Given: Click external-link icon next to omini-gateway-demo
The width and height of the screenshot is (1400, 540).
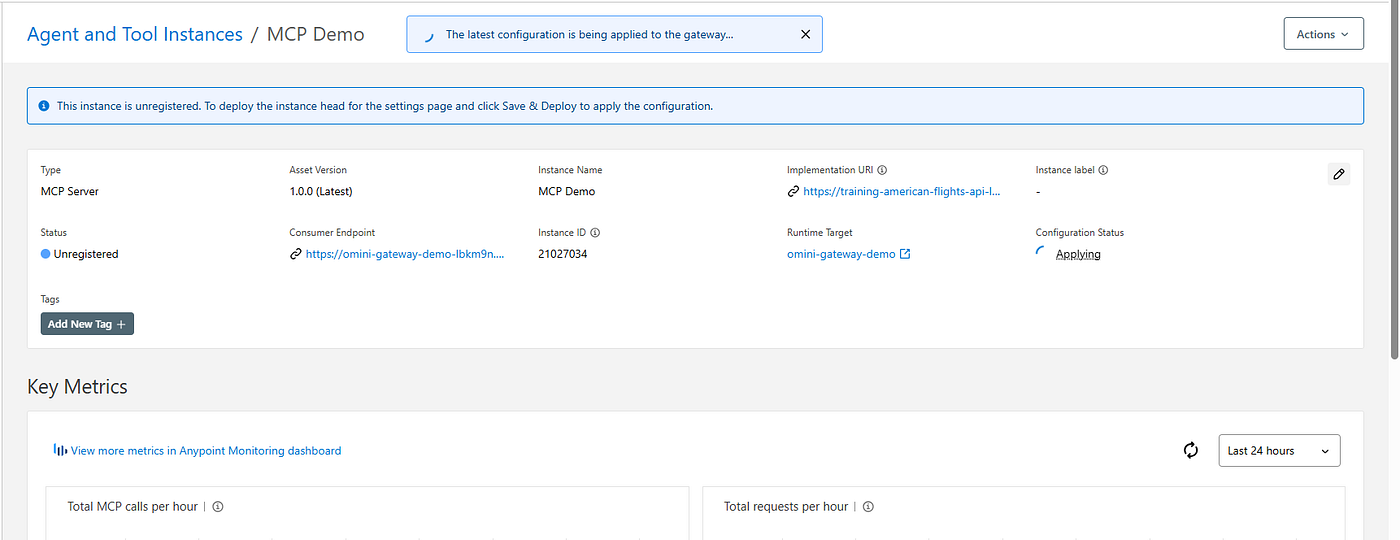Looking at the screenshot, I should tap(905, 254).
